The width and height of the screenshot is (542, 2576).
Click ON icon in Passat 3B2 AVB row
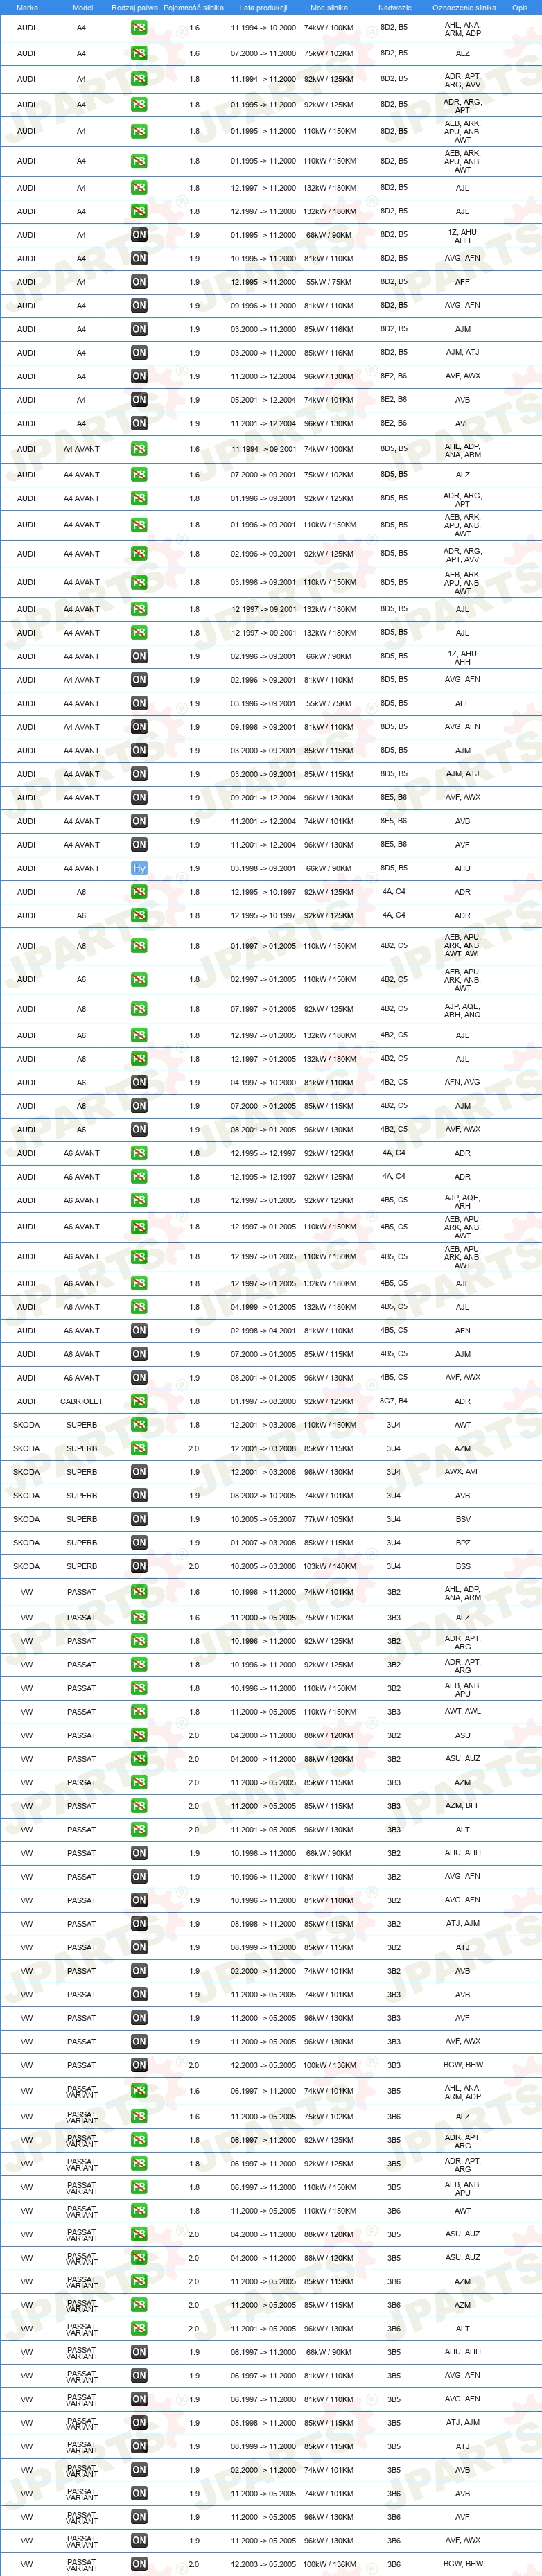pyautogui.click(x=139, y=1971)
